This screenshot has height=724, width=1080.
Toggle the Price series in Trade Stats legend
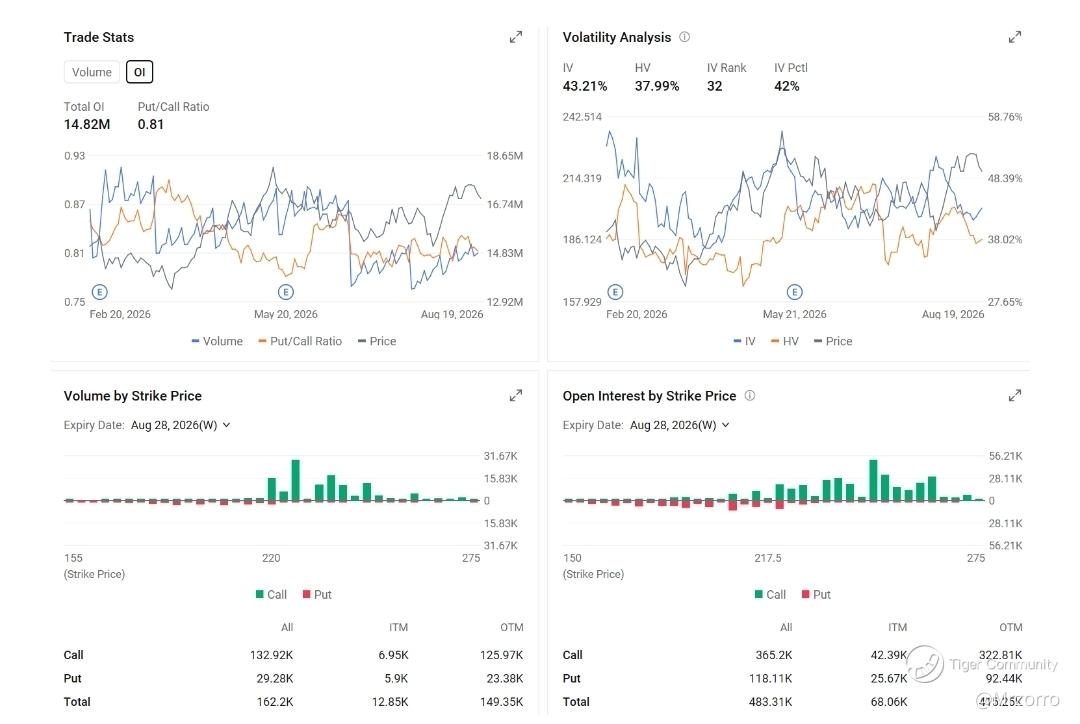[377, 341]
